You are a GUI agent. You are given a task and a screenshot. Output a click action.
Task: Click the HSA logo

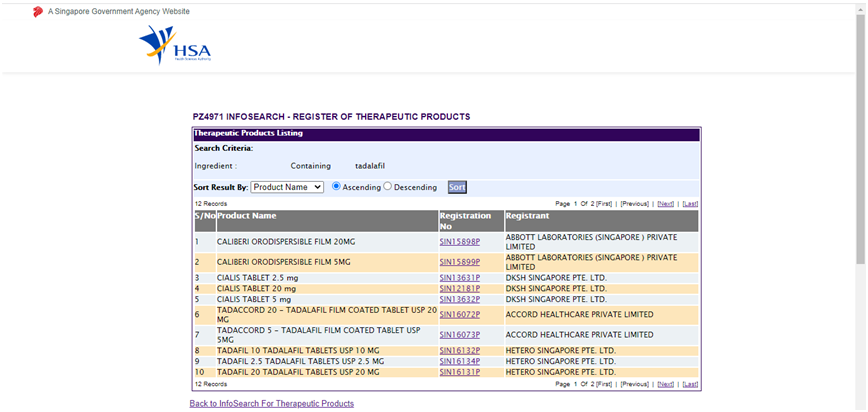tap(175, 45)
